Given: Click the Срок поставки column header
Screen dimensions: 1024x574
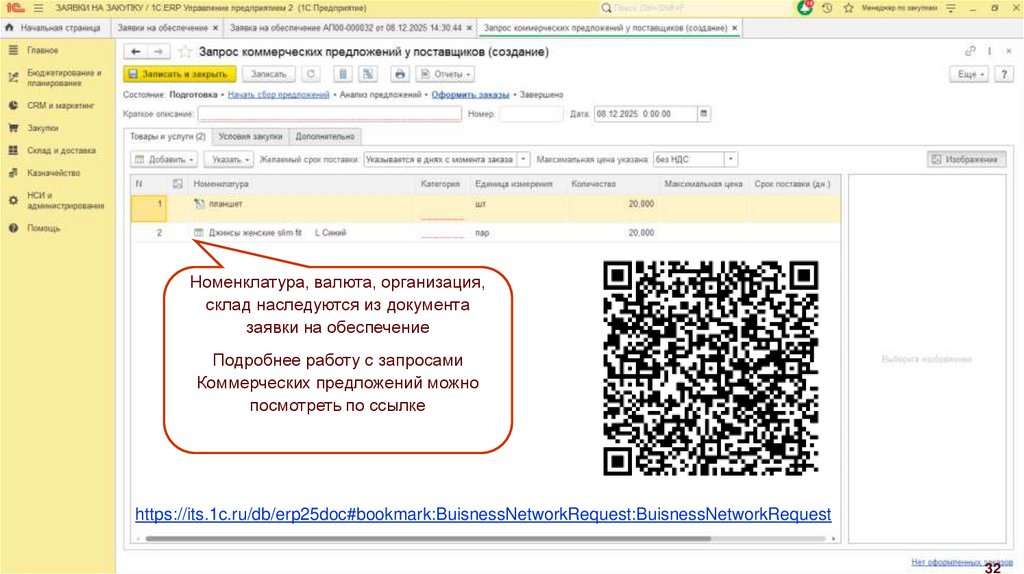Looking at the screenshot, I should (792, 184).
